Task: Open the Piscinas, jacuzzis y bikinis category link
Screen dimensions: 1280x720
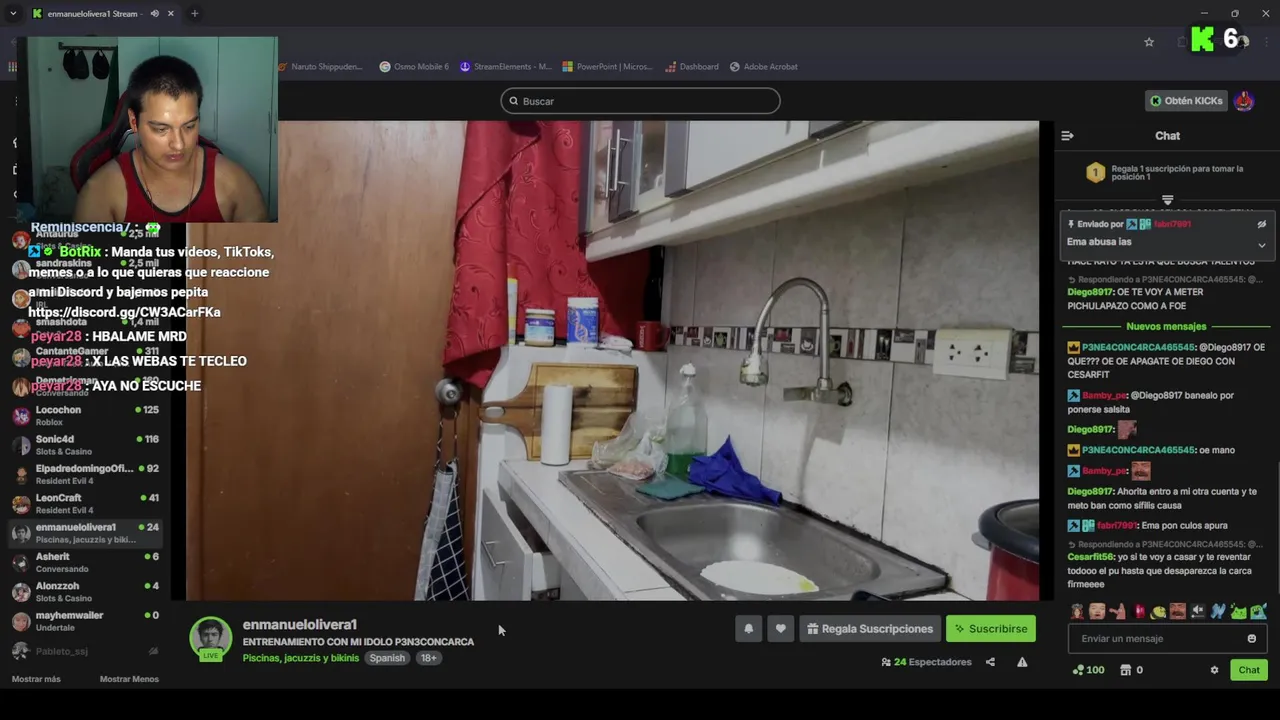Action: pos(300,658)
